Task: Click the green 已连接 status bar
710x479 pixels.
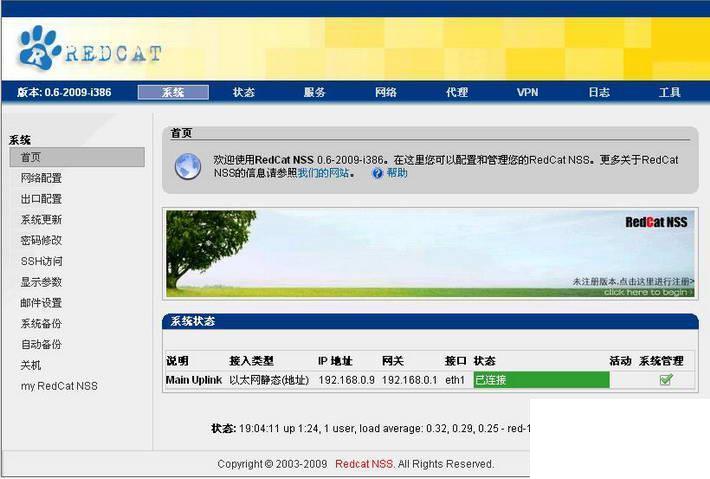Action: pos(541,380)
